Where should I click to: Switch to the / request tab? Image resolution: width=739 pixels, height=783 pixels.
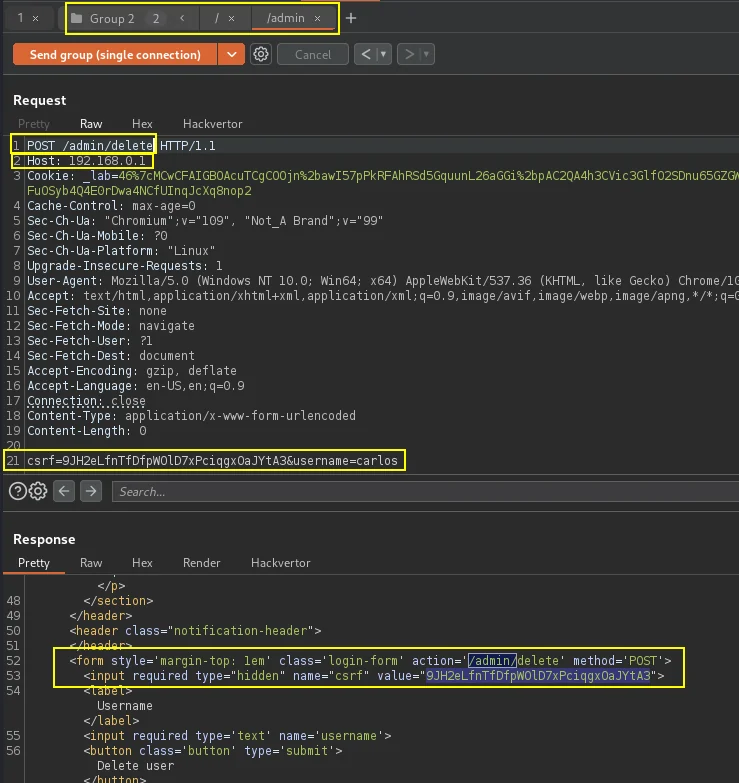point(216,18)
